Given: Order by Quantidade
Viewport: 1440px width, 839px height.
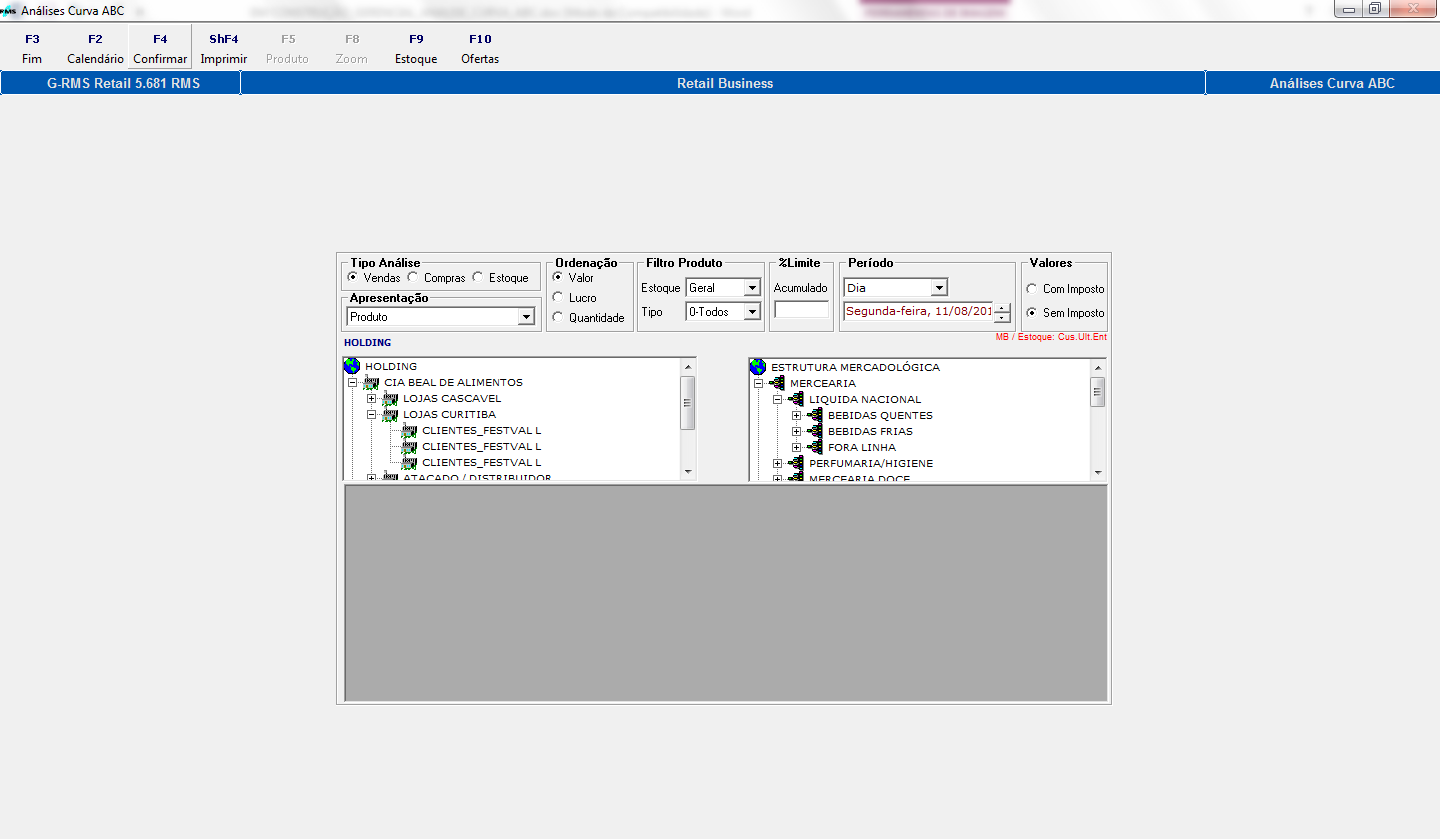Looking at the screenshot, I should tap(557, 317).
